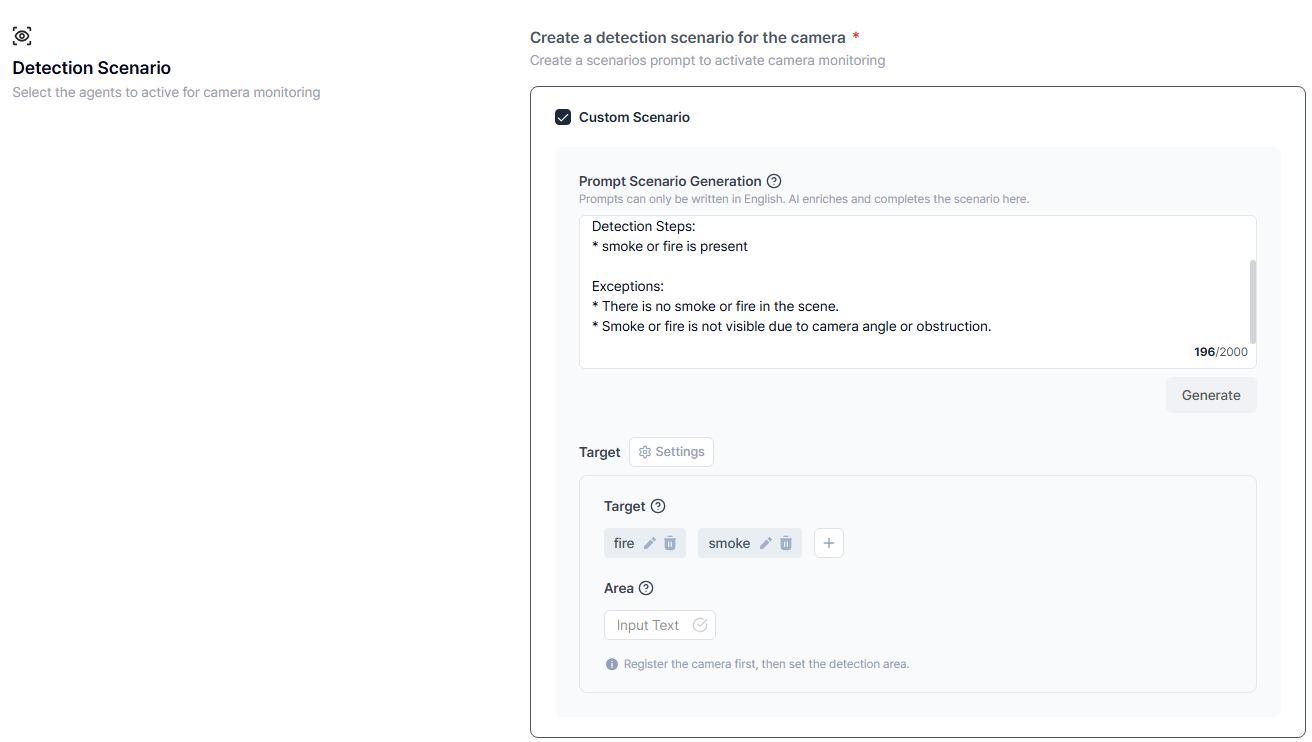
Task: Delete the fire target tag
Action: coord(670,543)
